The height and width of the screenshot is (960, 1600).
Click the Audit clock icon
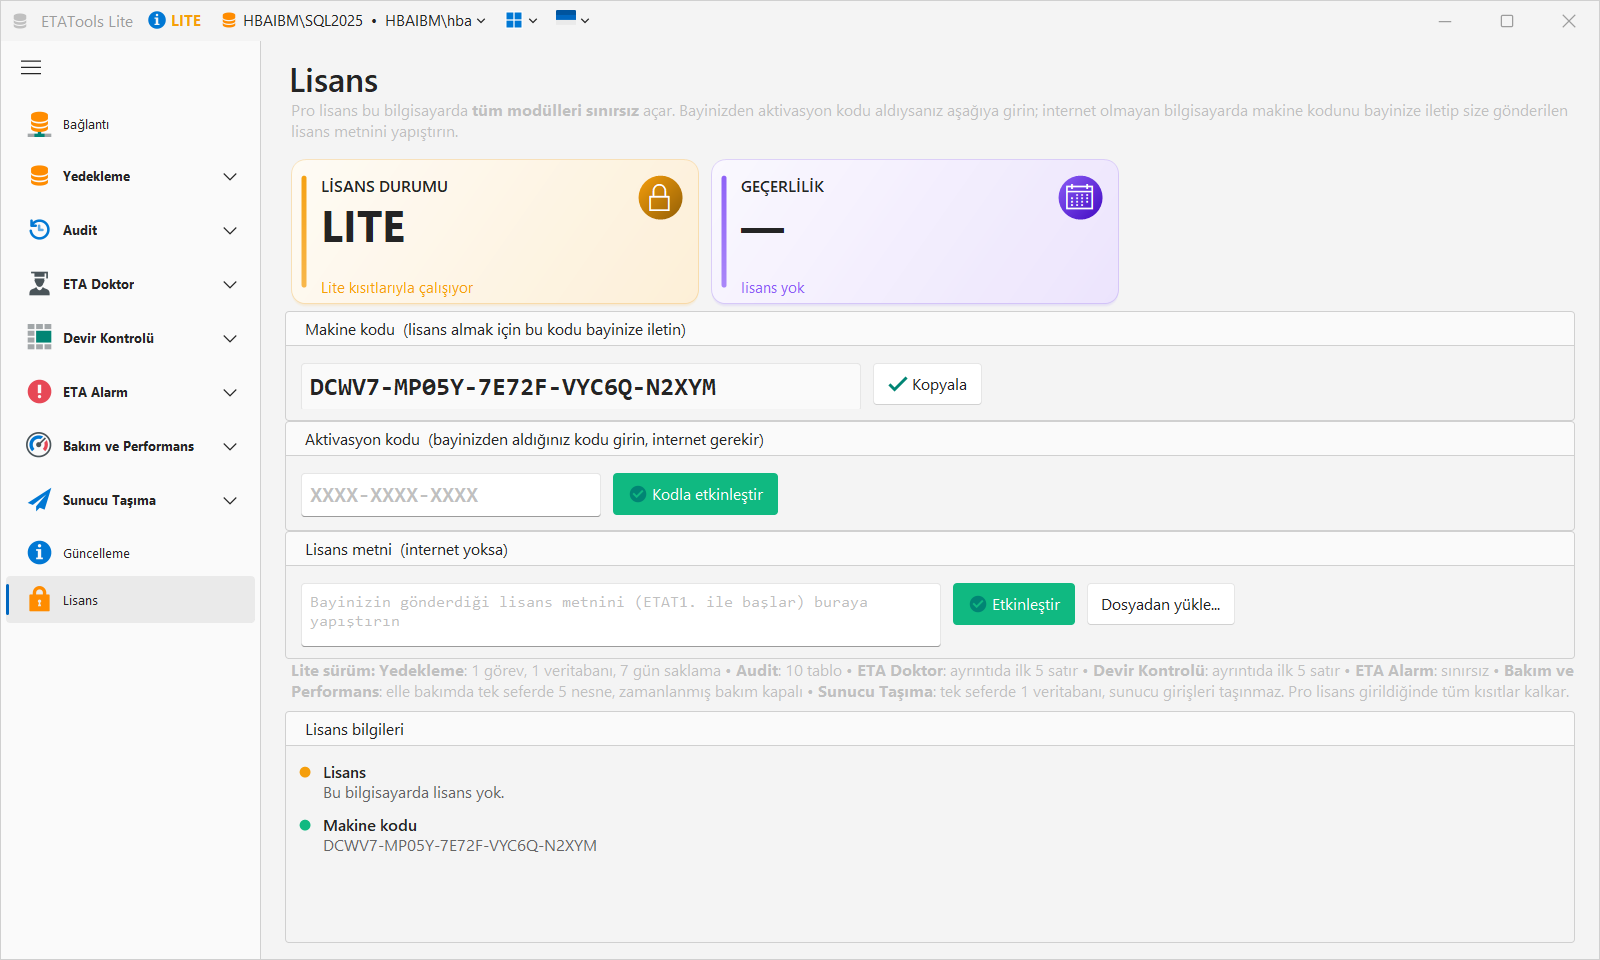point(39,230)
